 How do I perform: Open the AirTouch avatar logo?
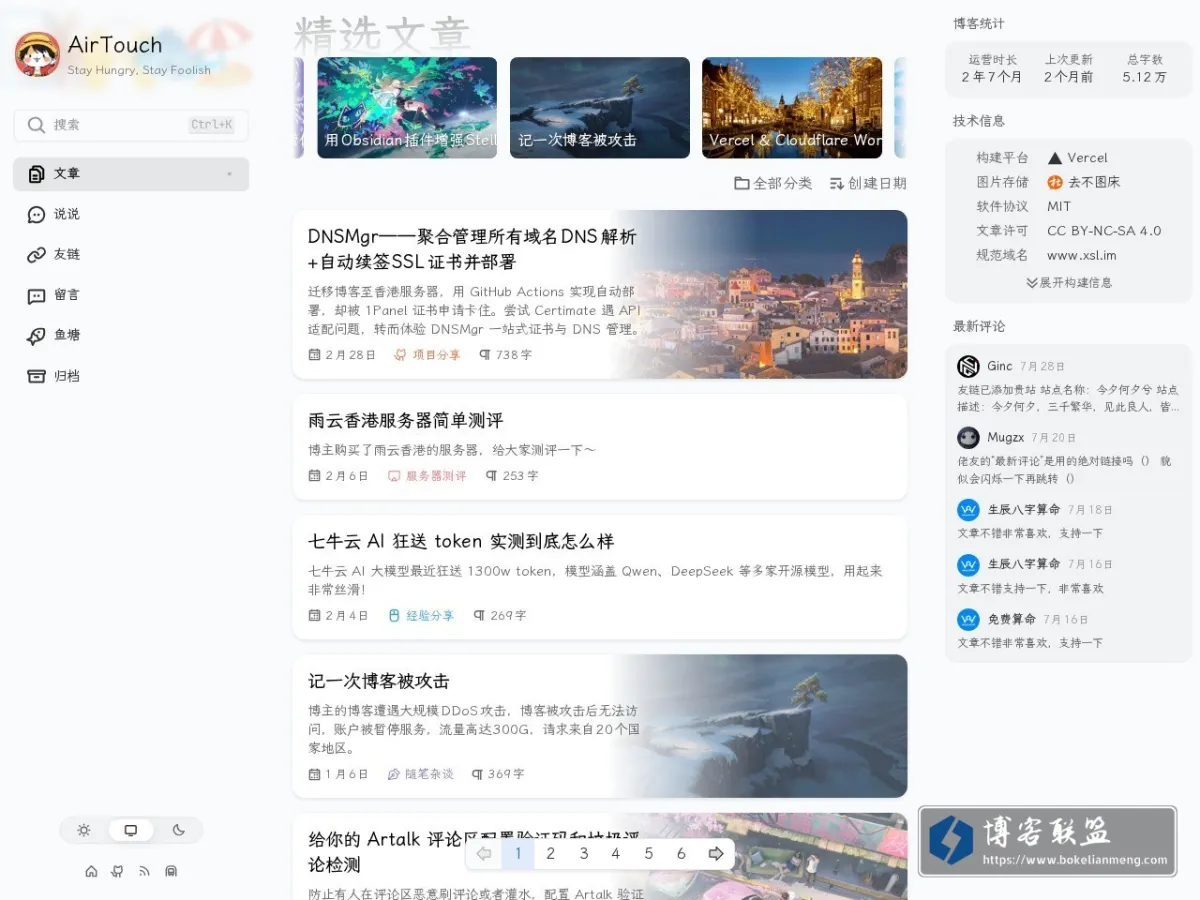(37, 54)
